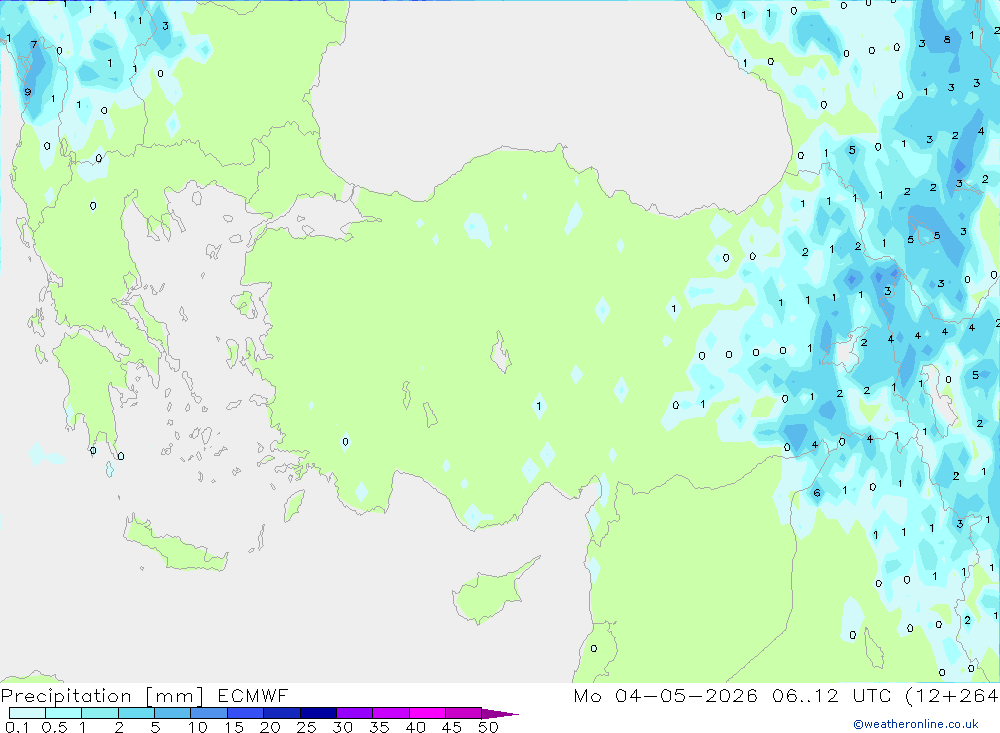Click the legend scale label '30'

342,727
